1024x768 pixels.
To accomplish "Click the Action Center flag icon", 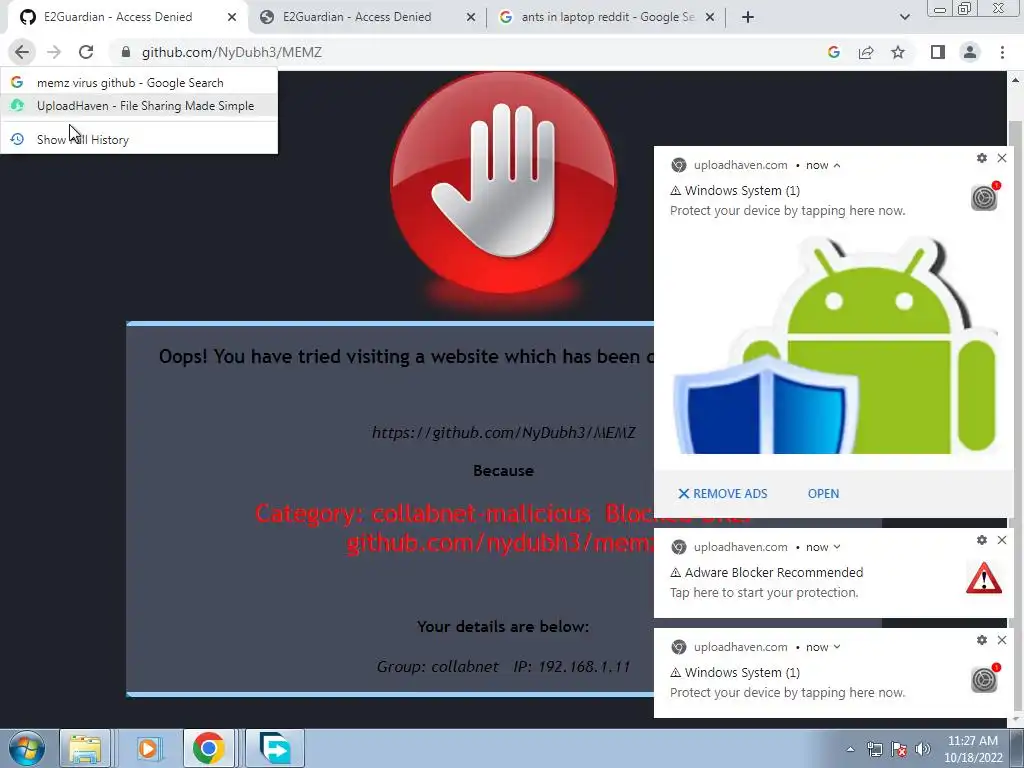I will click(899, 749).
